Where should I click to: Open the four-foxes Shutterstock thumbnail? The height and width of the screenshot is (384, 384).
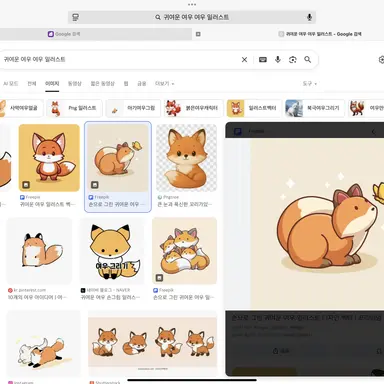click(152, 343)
